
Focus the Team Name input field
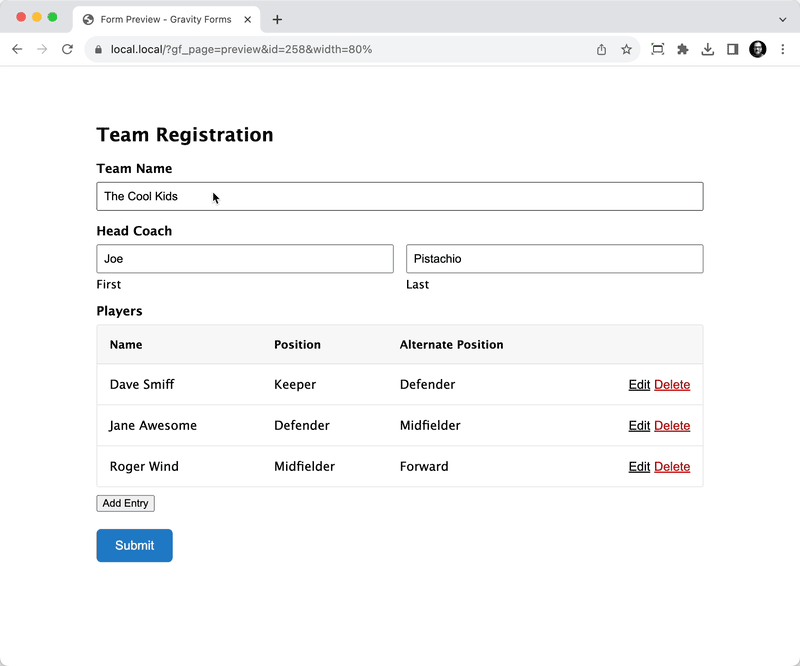click(x=400, y=196)
